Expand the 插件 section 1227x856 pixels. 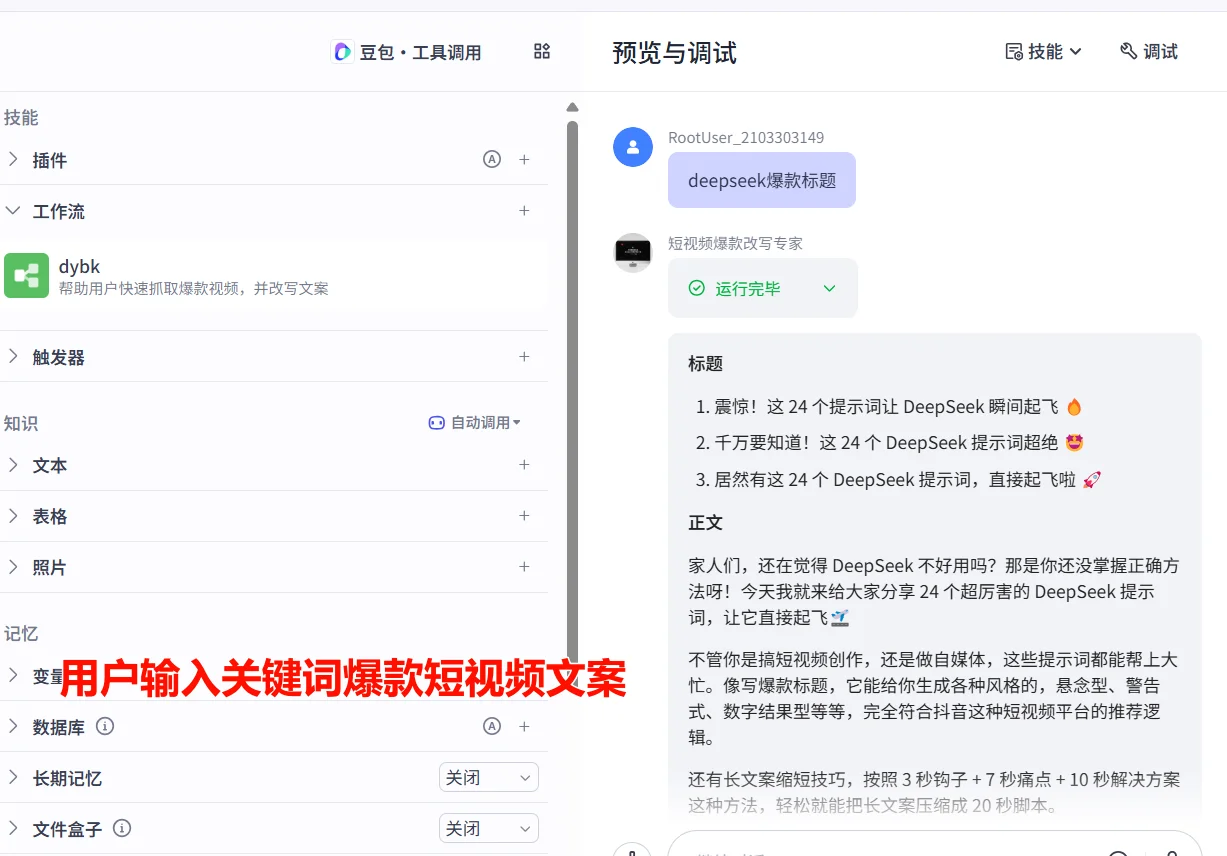[13, 160]
